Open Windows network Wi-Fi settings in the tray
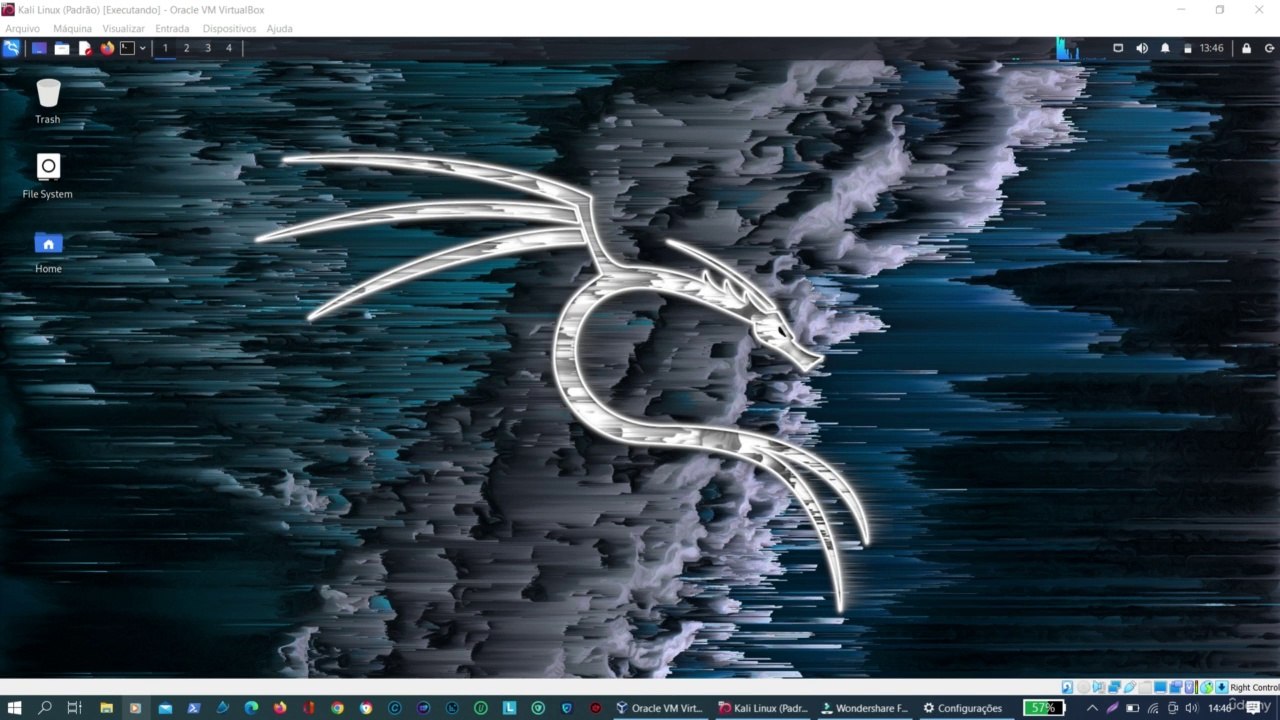 click(x=1153, y=708)
